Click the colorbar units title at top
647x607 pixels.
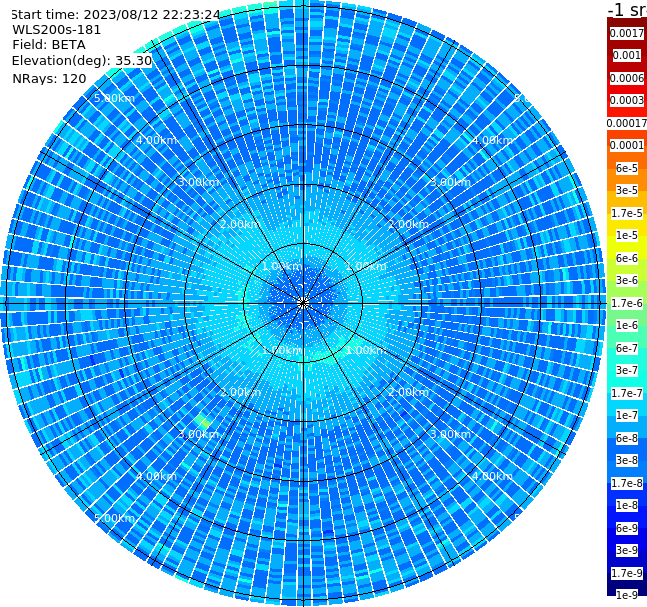(x=627, y=10)
